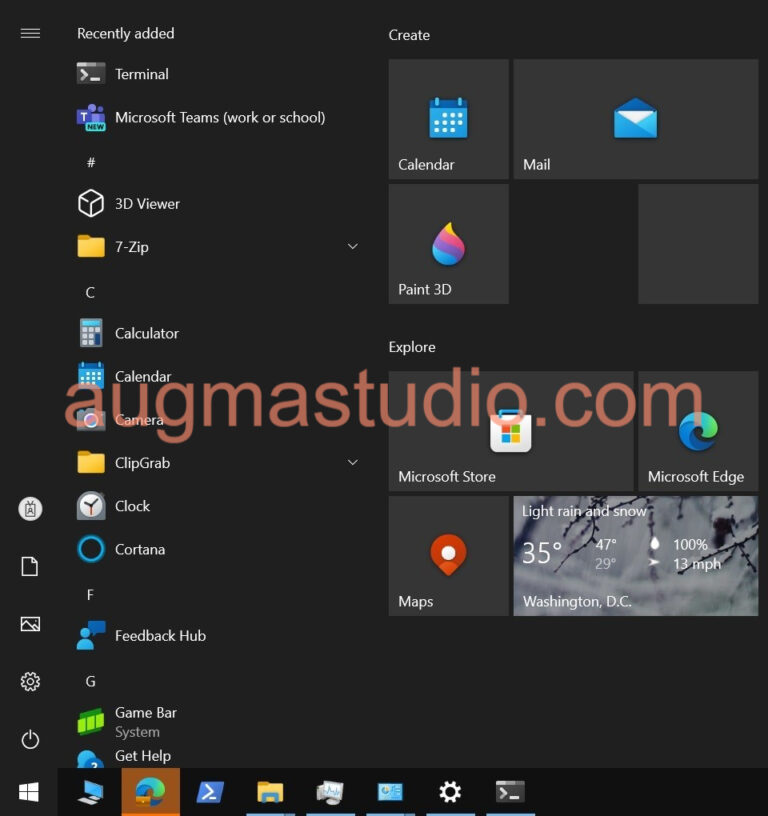Expand the Start menu hamburger button

(30, 33)
